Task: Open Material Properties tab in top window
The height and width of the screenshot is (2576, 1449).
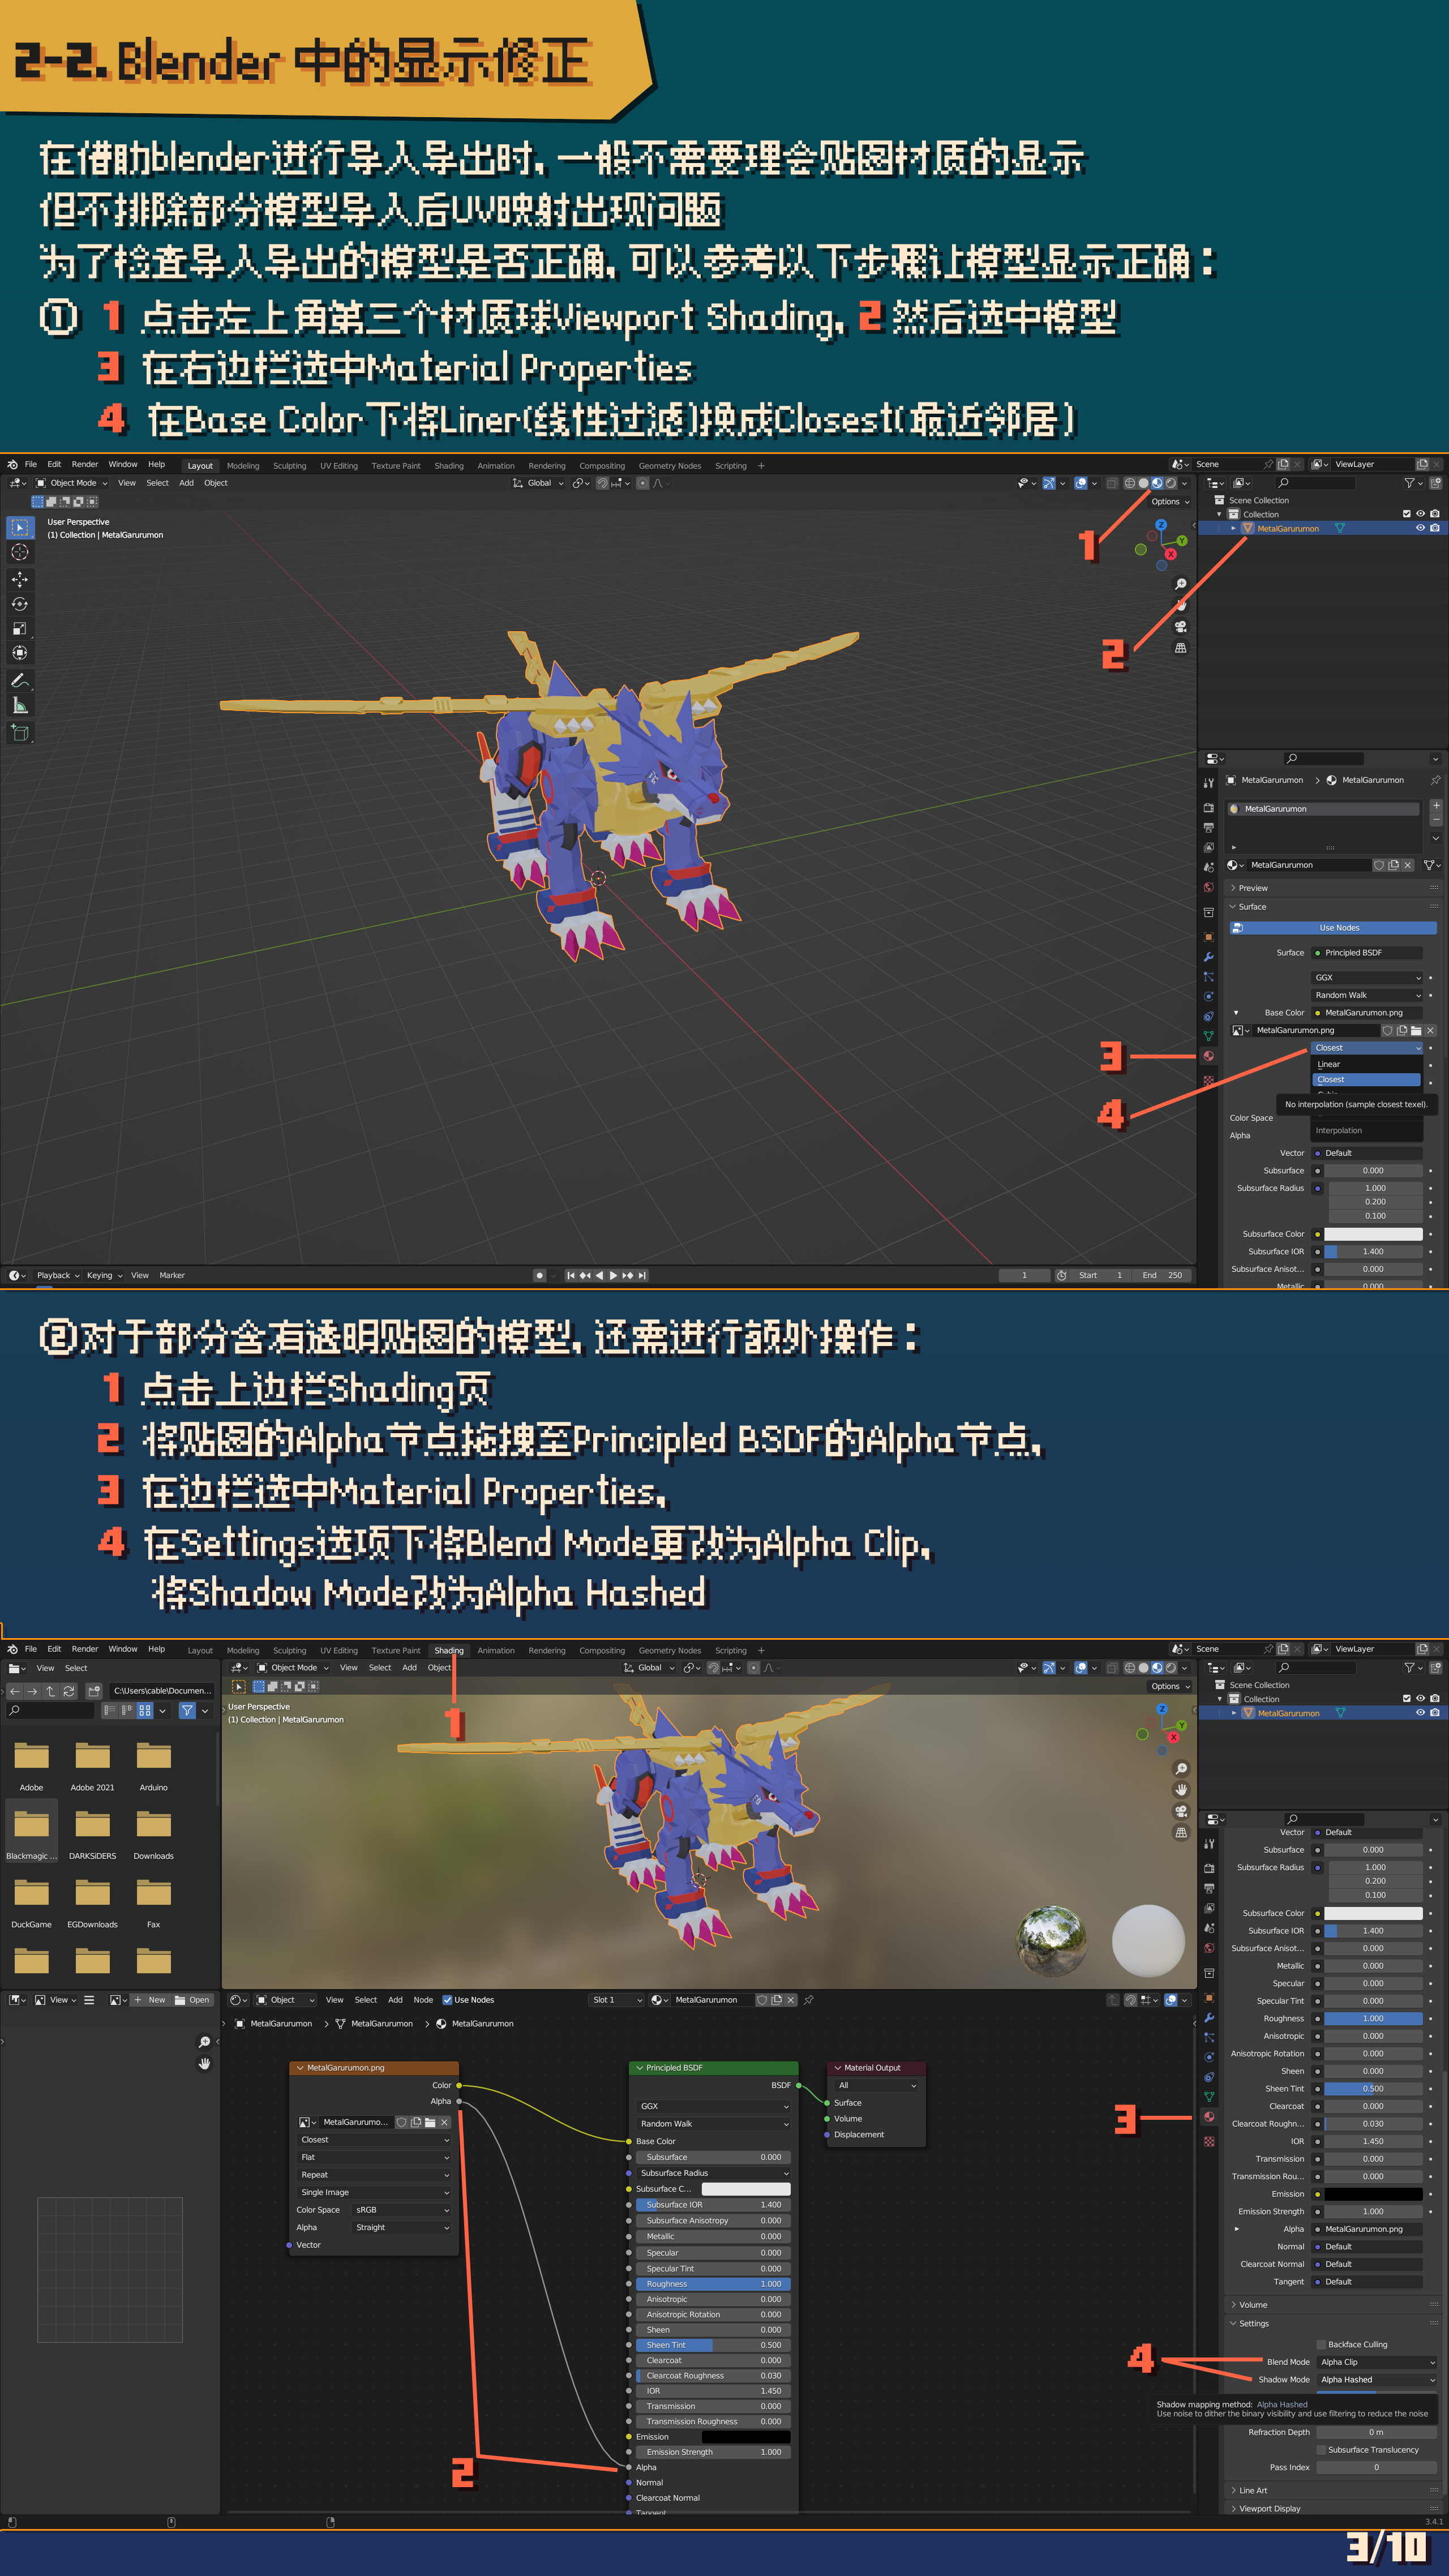Action: (x=1209, y=1056)
